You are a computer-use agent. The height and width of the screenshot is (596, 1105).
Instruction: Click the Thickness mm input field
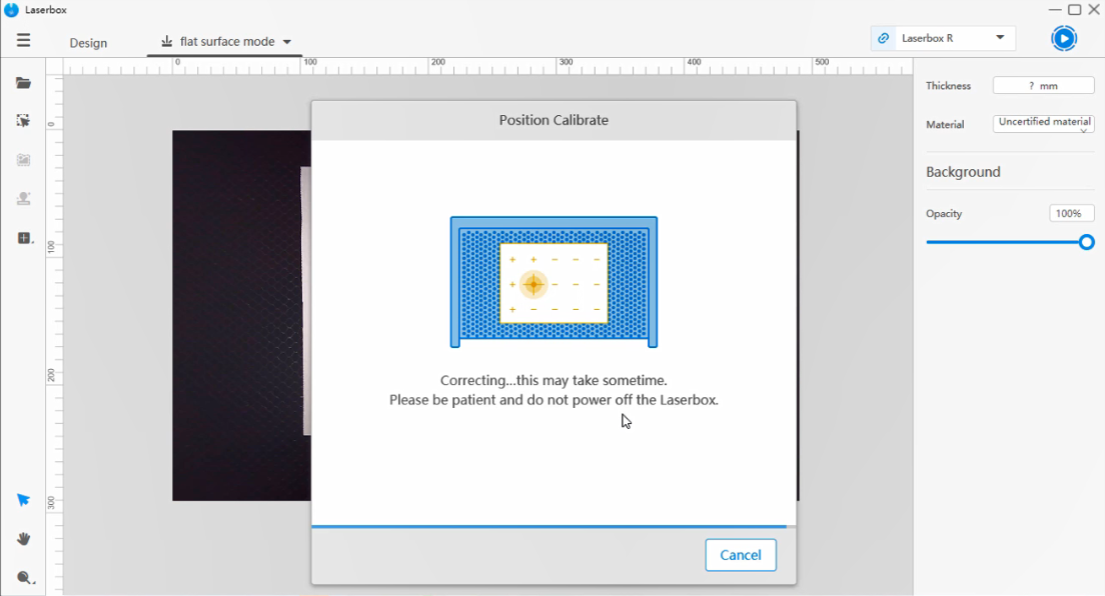(1044, 85)
